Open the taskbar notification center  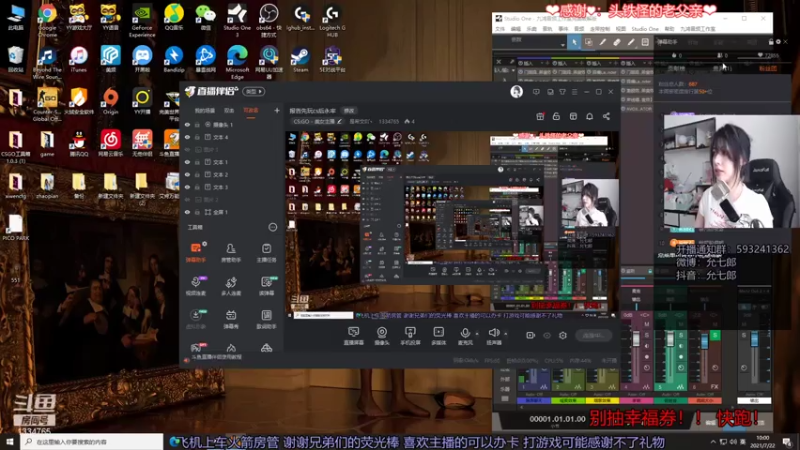[x=787, y=442]
